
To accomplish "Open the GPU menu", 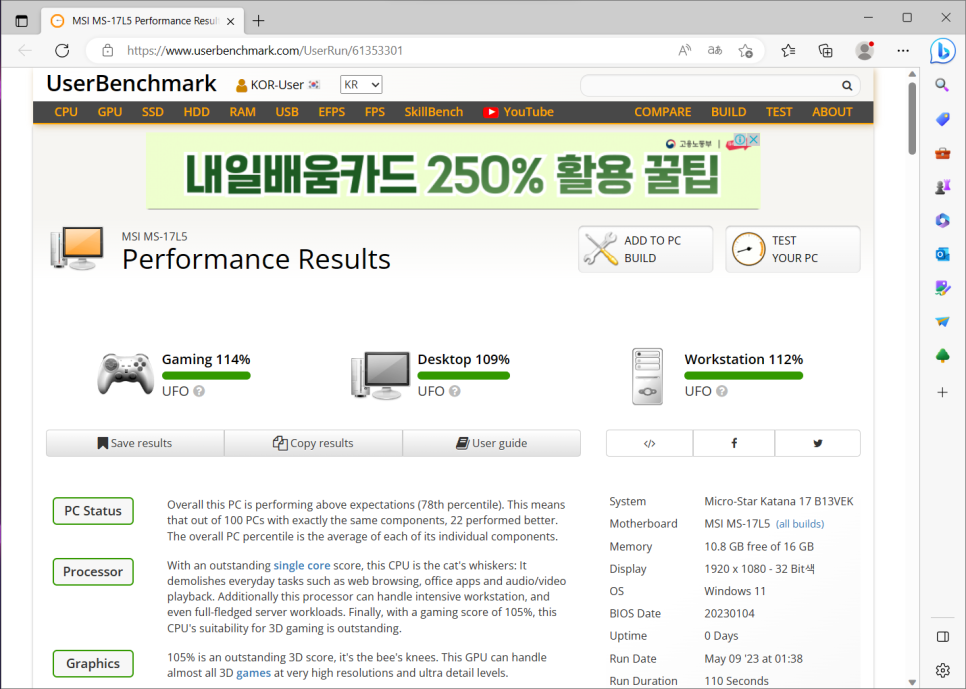I will pyautogui.click(x=110, y=112).
